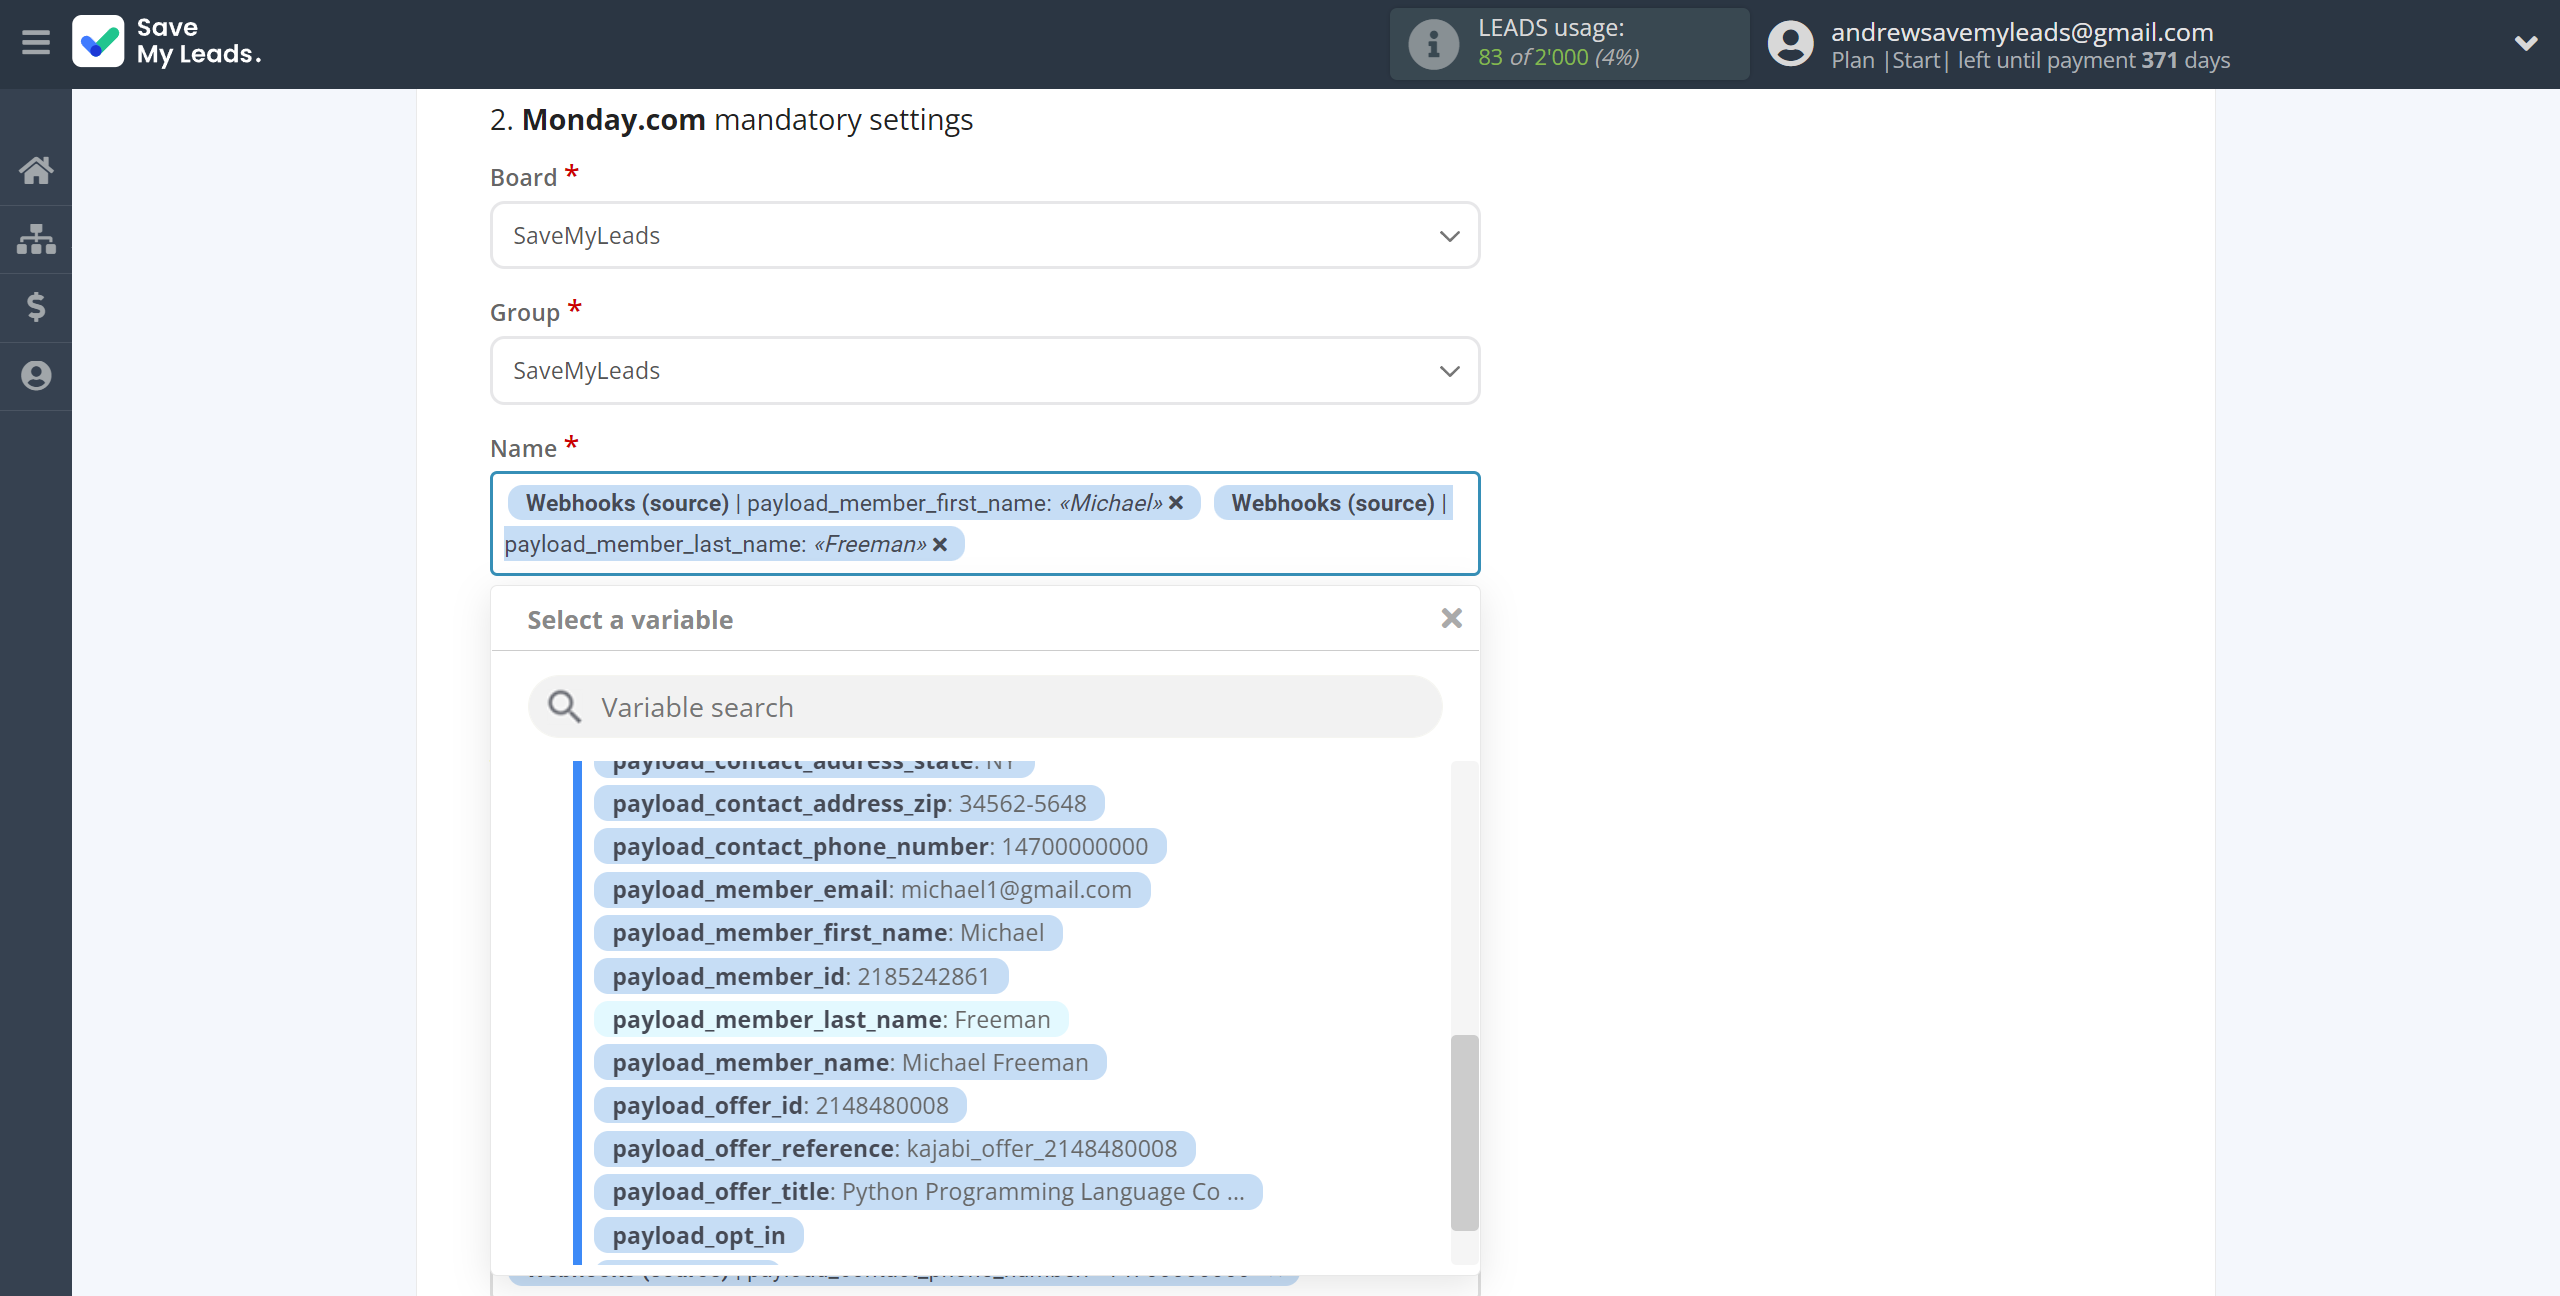Click the Variable search field
The height and width of the screenshot is (1296, 2560).
[985, 707]
